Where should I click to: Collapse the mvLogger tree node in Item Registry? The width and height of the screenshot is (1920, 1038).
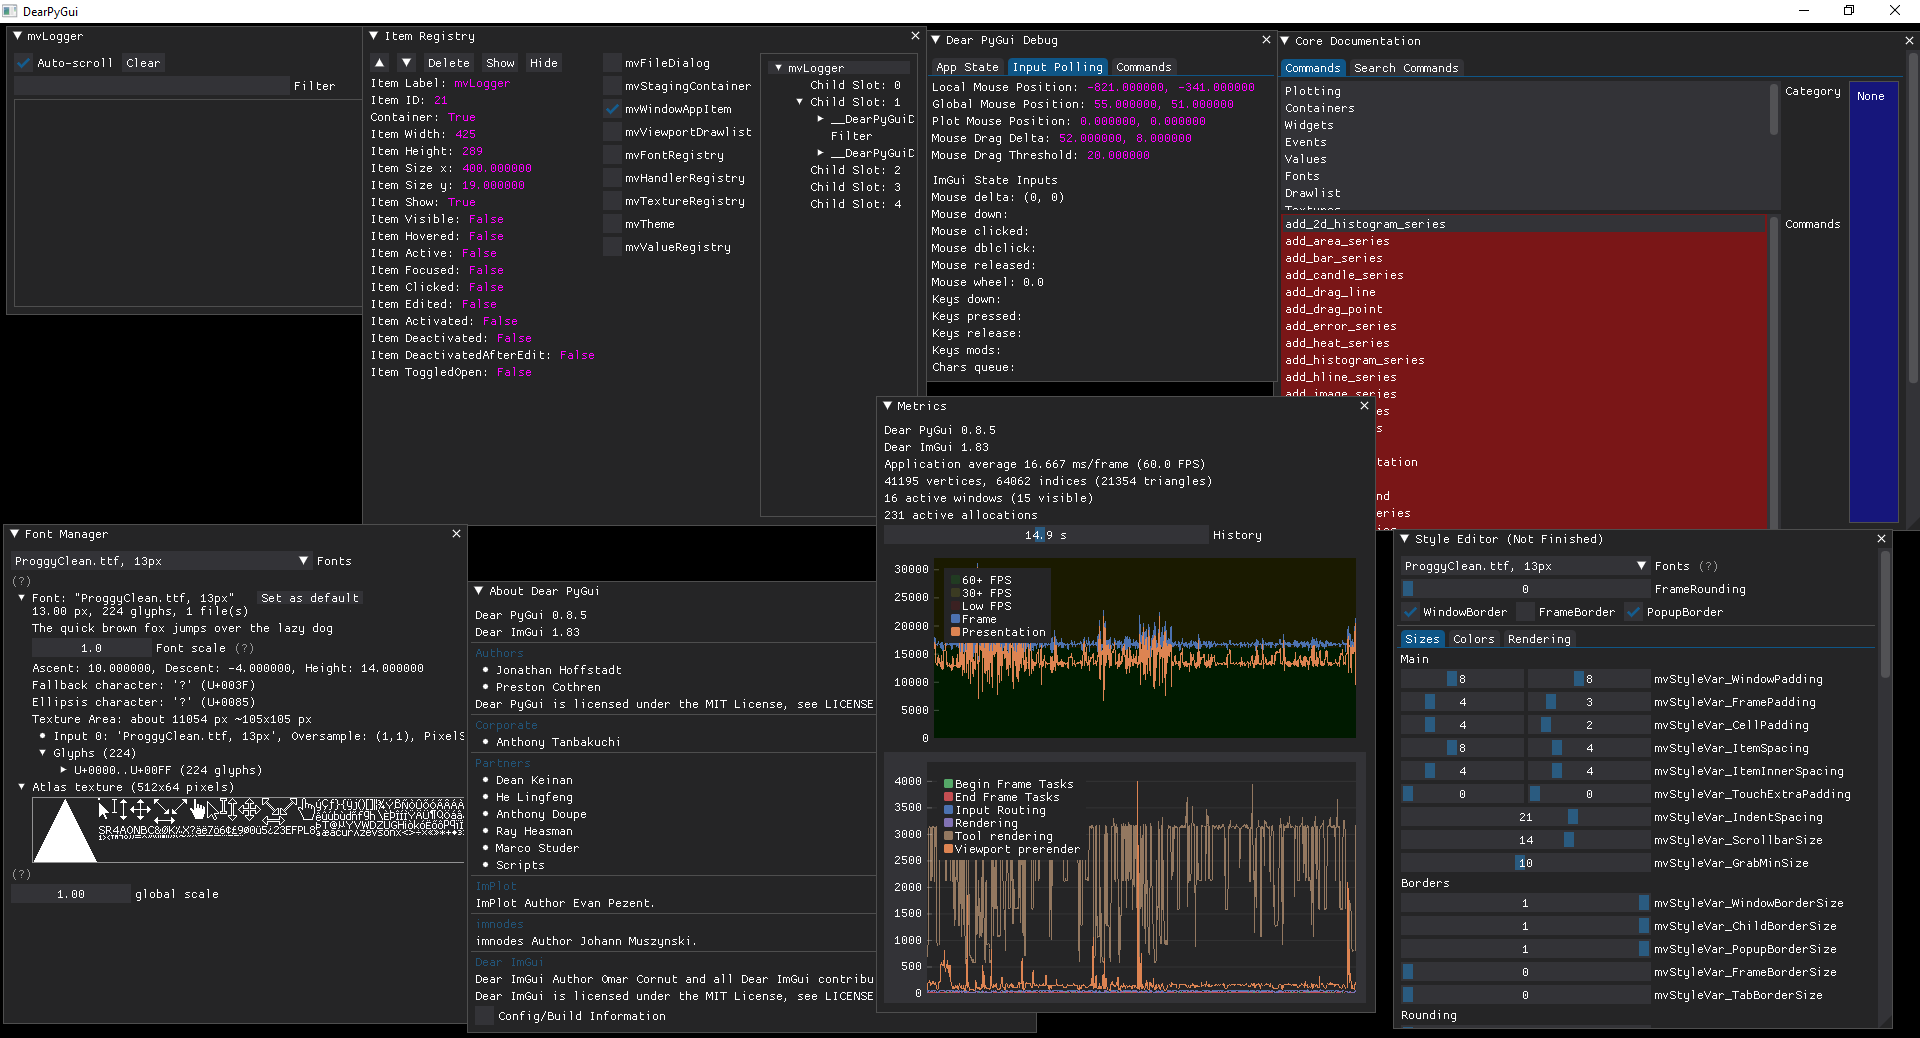(778, 68)
